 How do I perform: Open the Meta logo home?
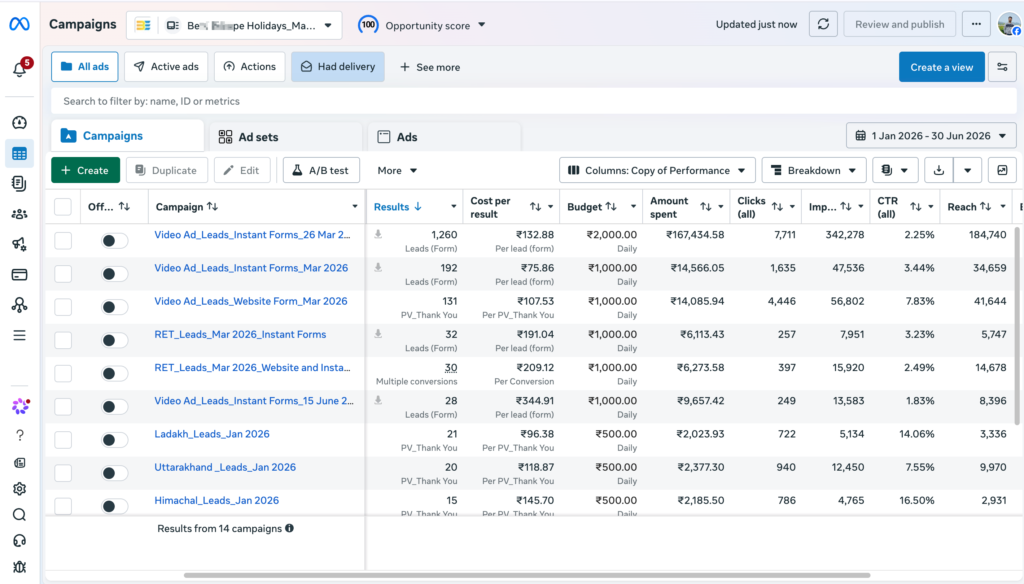click(x=20, y=24)
